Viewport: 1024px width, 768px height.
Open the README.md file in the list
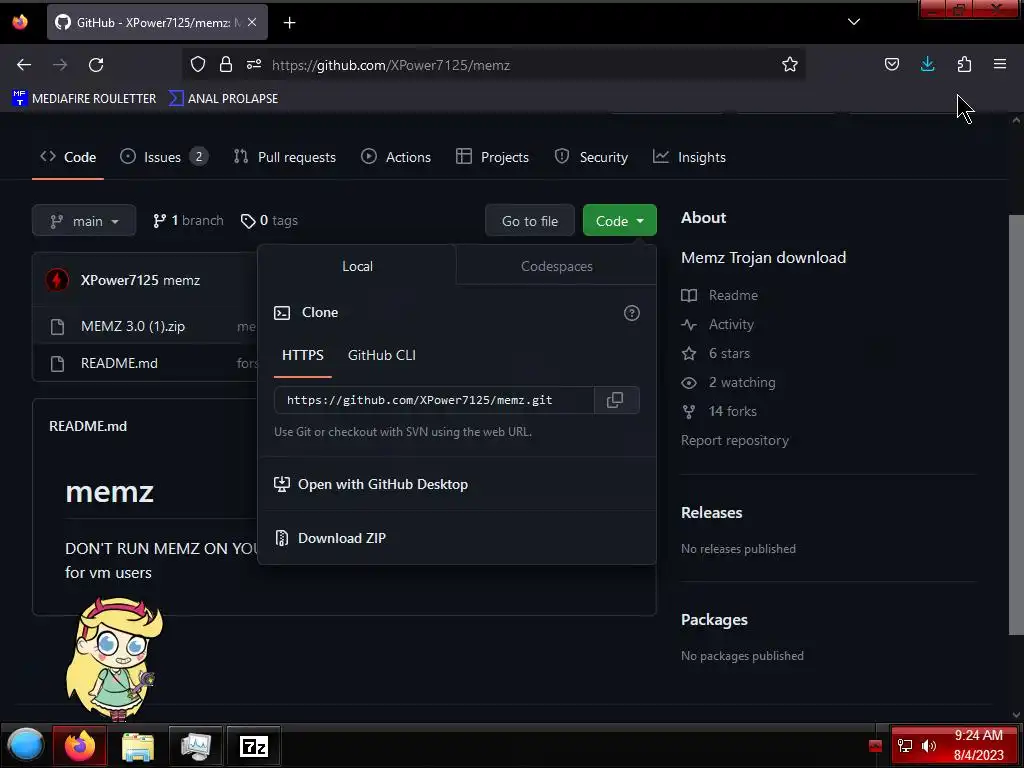pyautogui.click(x=119, y=363)
